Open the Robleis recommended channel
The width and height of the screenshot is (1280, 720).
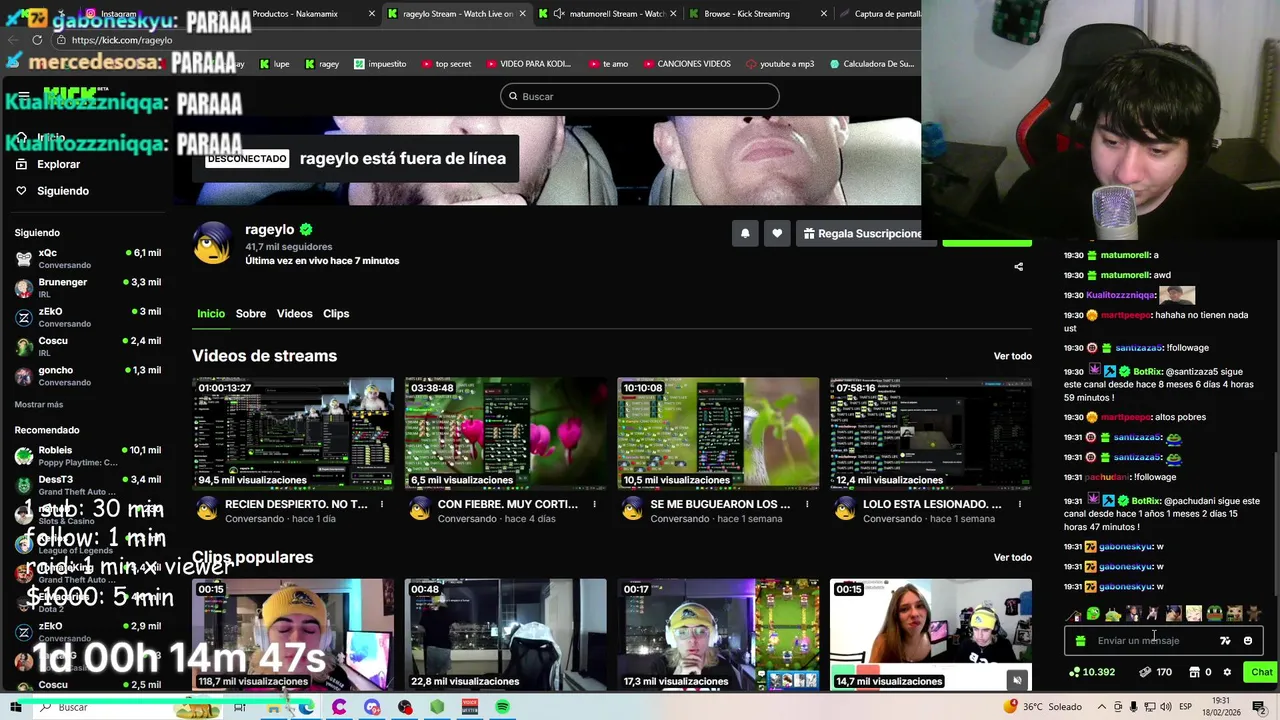click(88, 456)
